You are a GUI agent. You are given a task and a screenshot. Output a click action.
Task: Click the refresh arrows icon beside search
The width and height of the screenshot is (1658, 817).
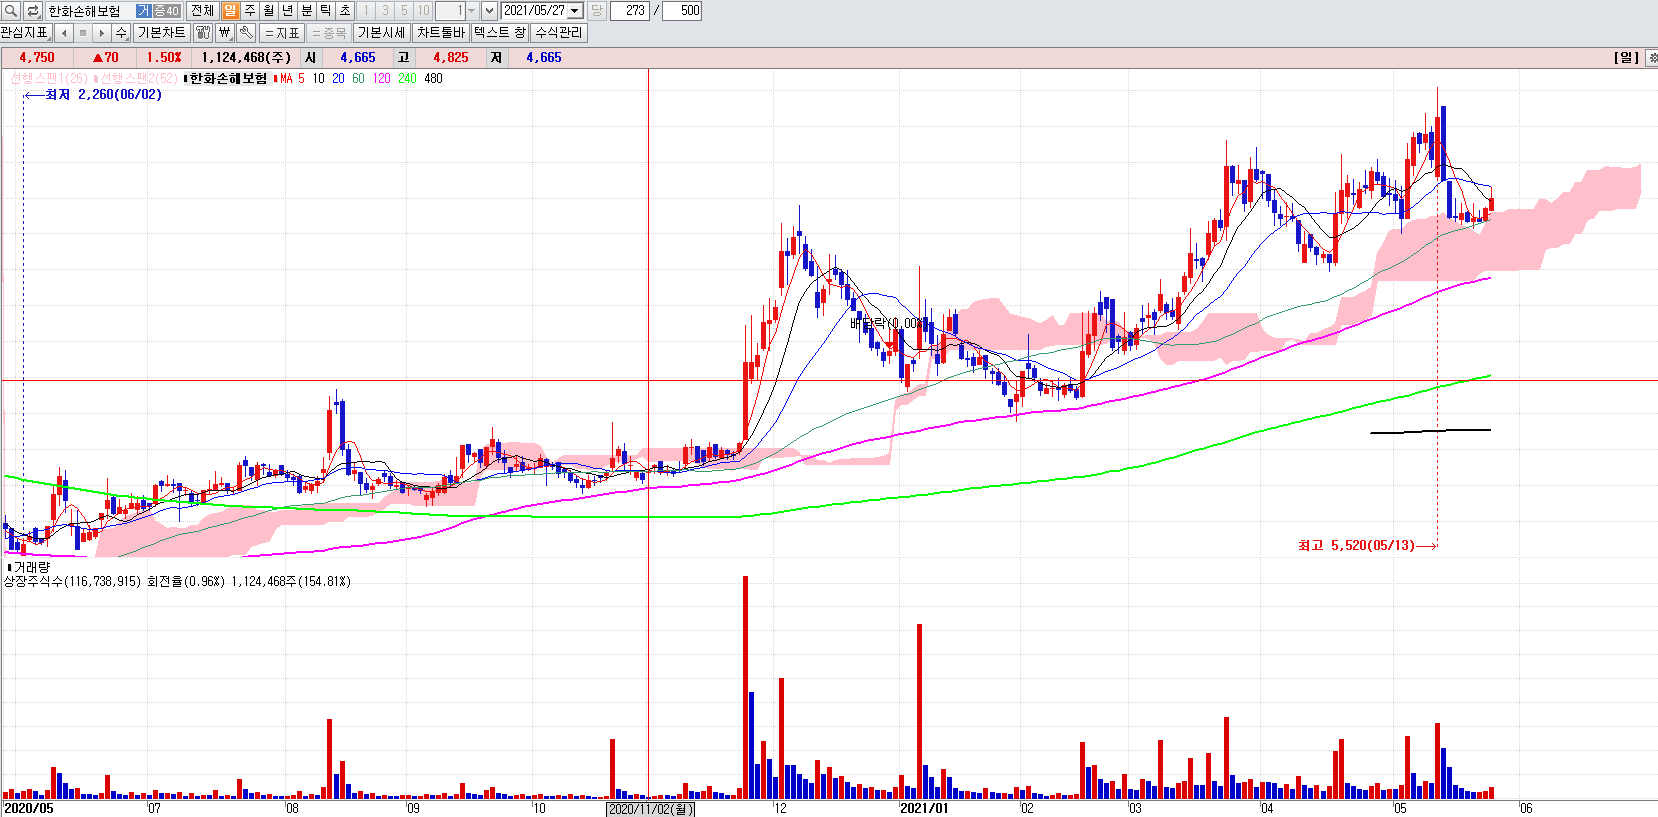33,10
